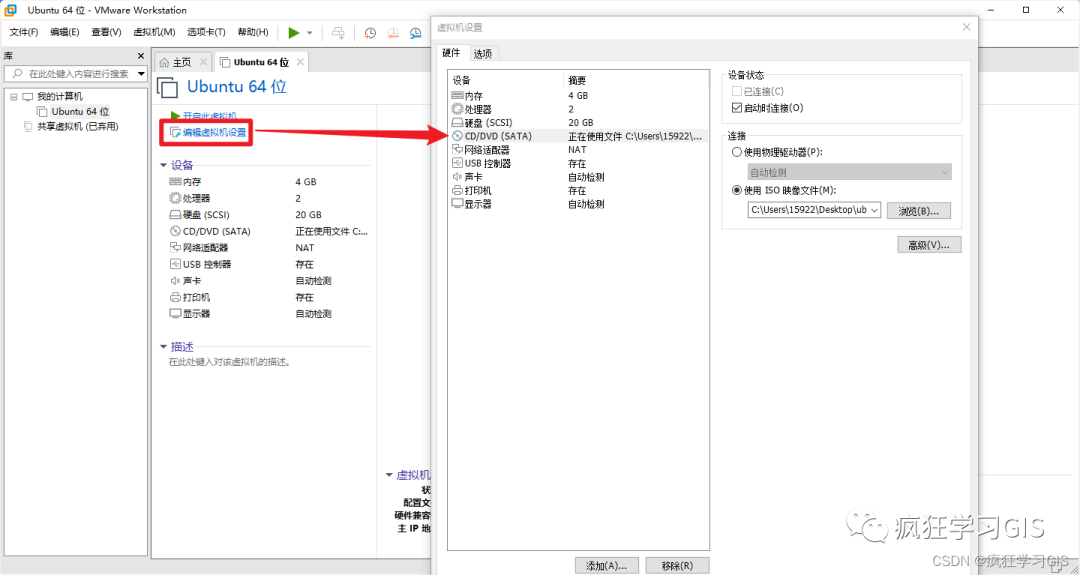Open the power options arrow beside play icon

pos(310,33)
